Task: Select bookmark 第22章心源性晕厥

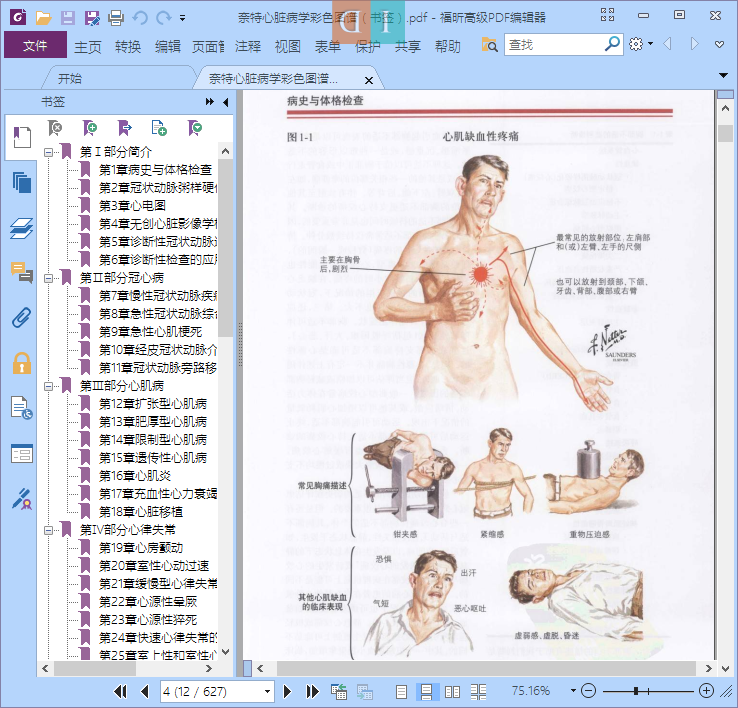Action: [147, 602]
